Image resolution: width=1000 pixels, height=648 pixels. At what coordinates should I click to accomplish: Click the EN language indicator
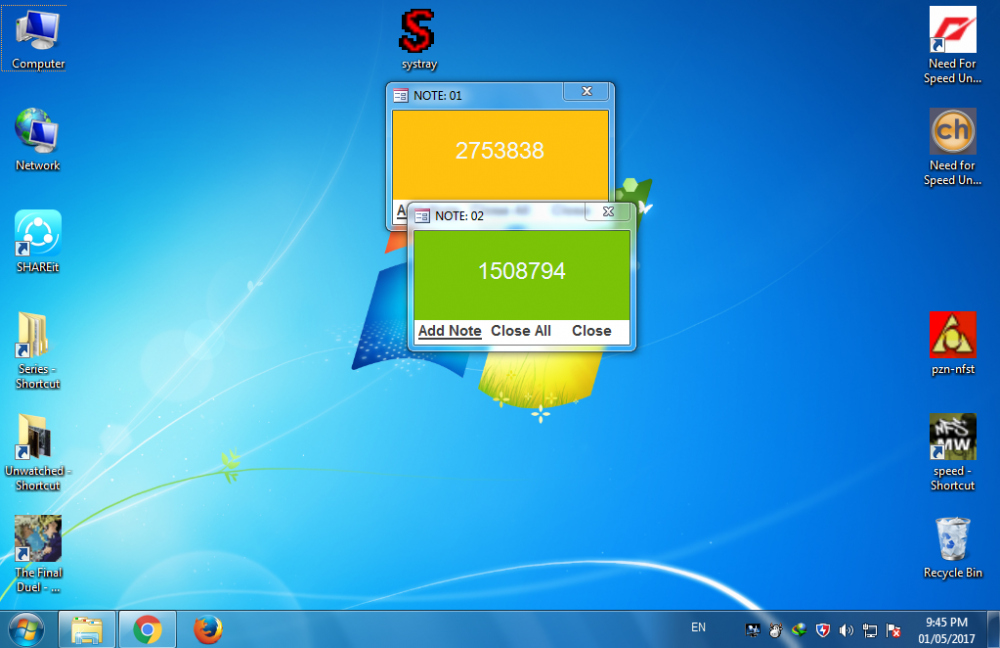click(x=698, y=628)
